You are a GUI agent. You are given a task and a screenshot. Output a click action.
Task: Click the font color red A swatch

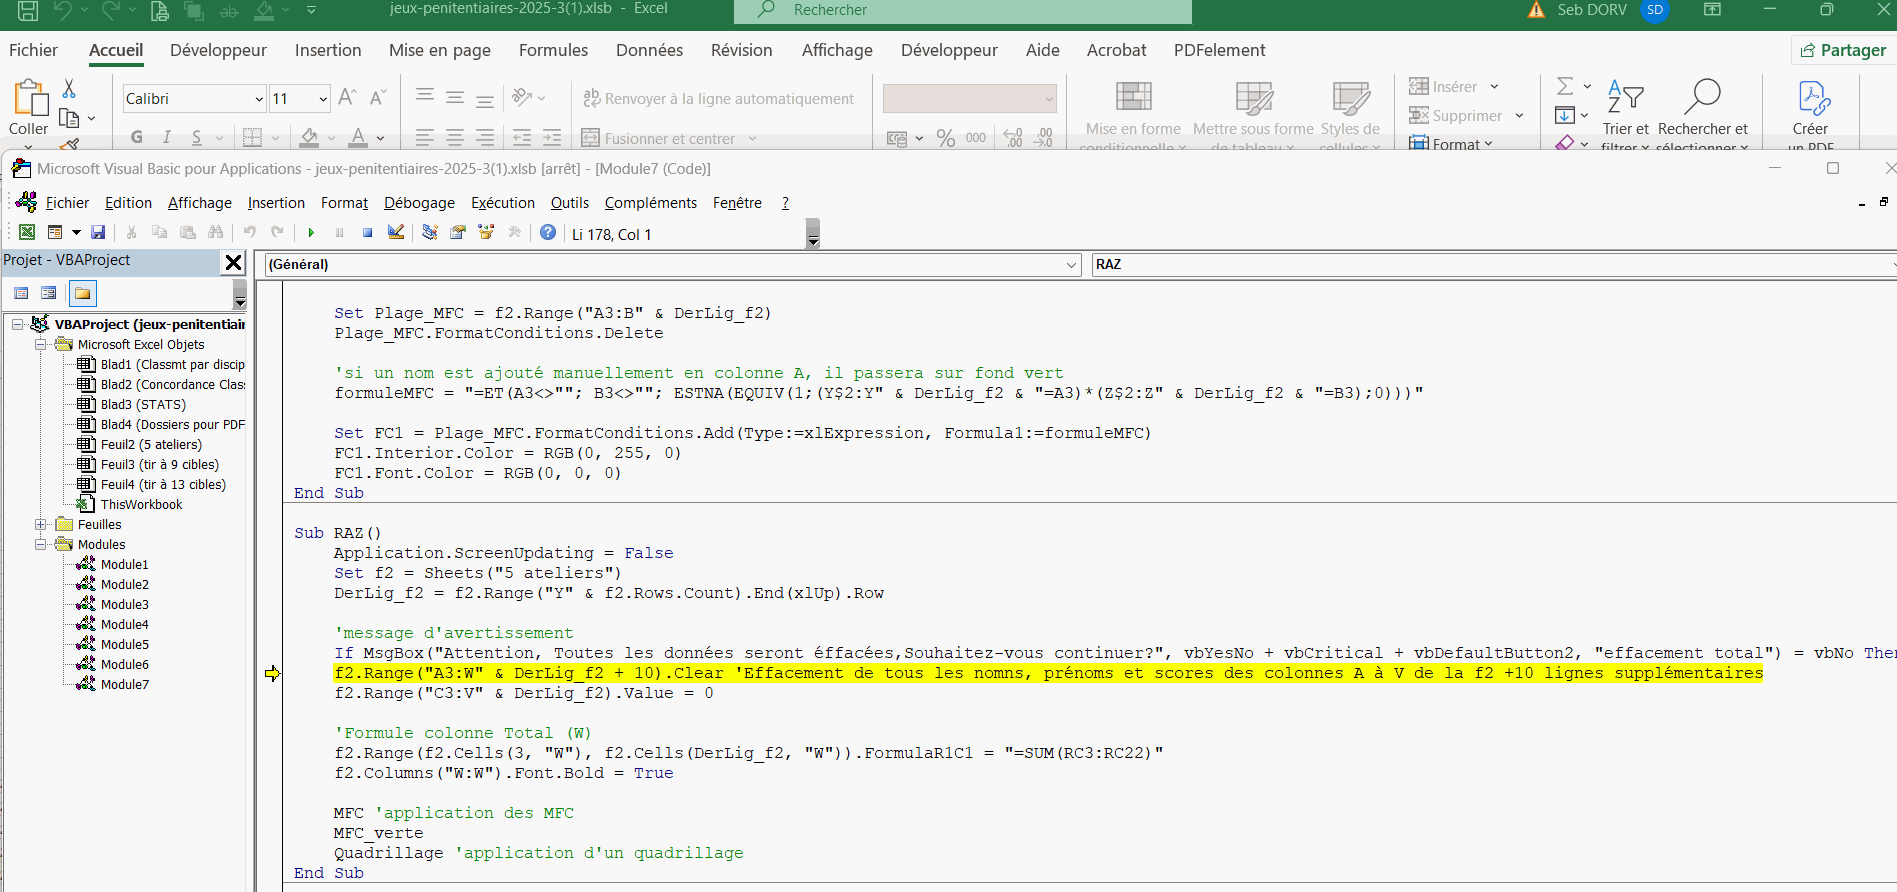358,138
